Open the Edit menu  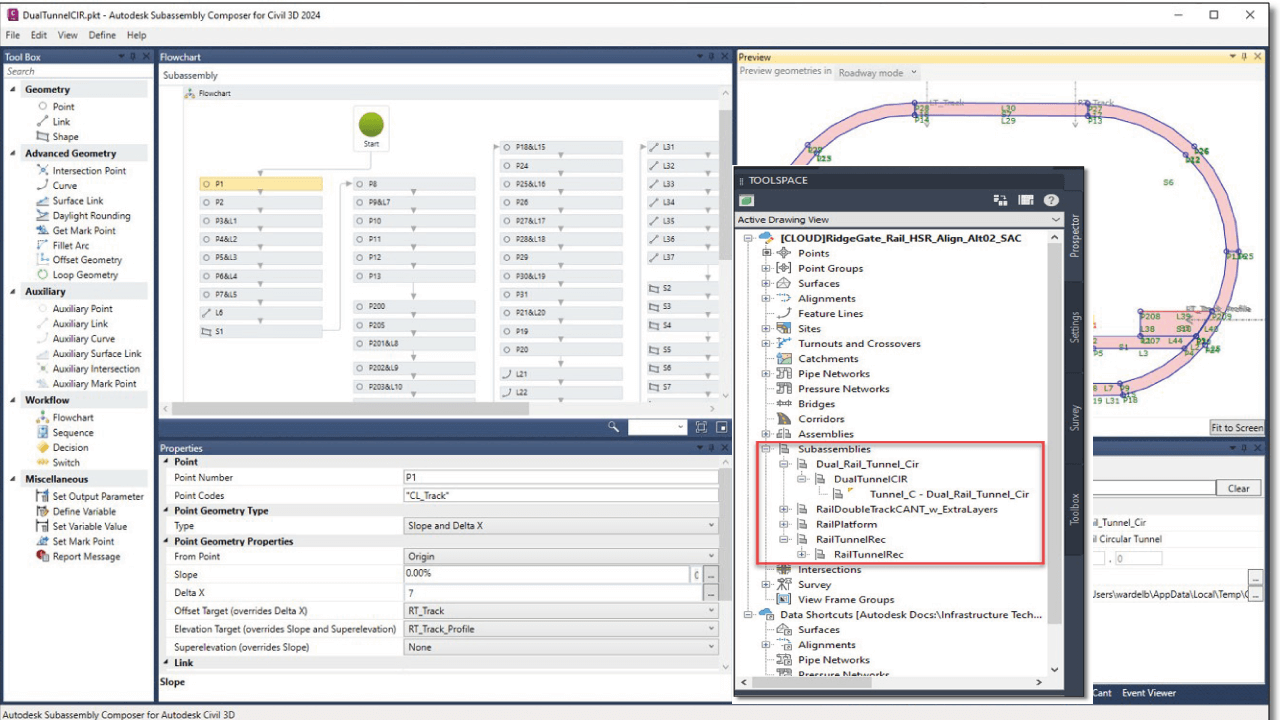coord(39,35)
